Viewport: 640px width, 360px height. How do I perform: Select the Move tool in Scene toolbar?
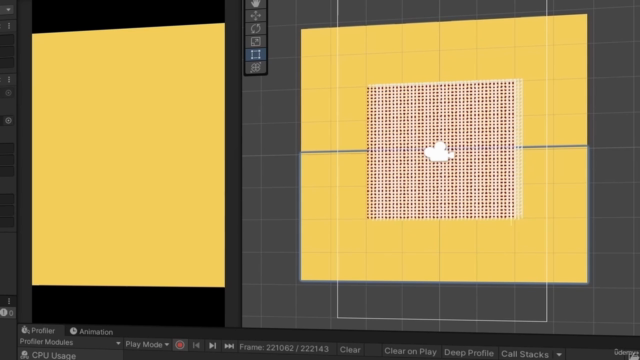tap(256, 16)
